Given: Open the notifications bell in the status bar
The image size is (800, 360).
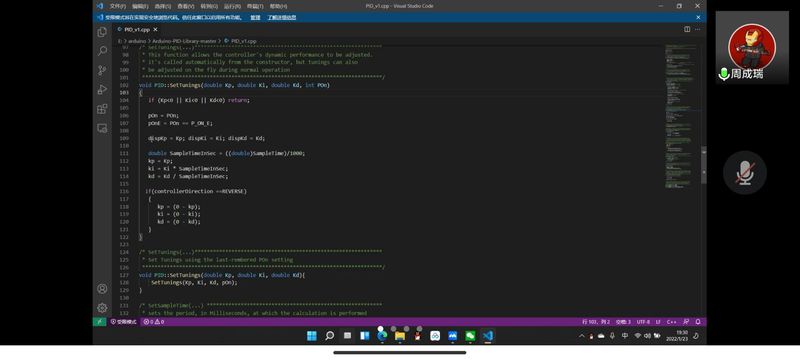Looking at the screenshot, I should pos(698,322).
